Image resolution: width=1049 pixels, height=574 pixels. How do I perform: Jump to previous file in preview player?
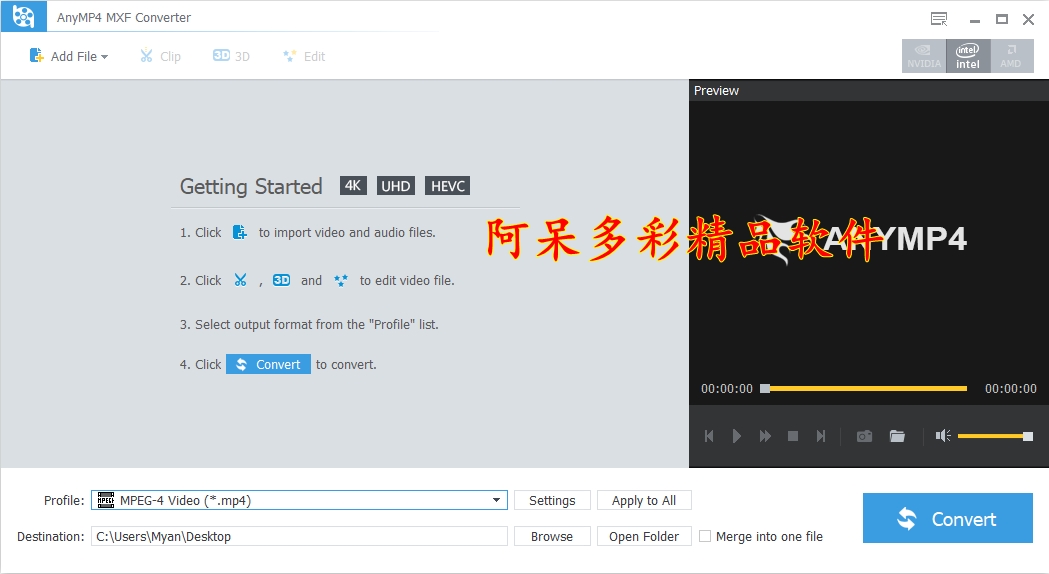[709, 436]
